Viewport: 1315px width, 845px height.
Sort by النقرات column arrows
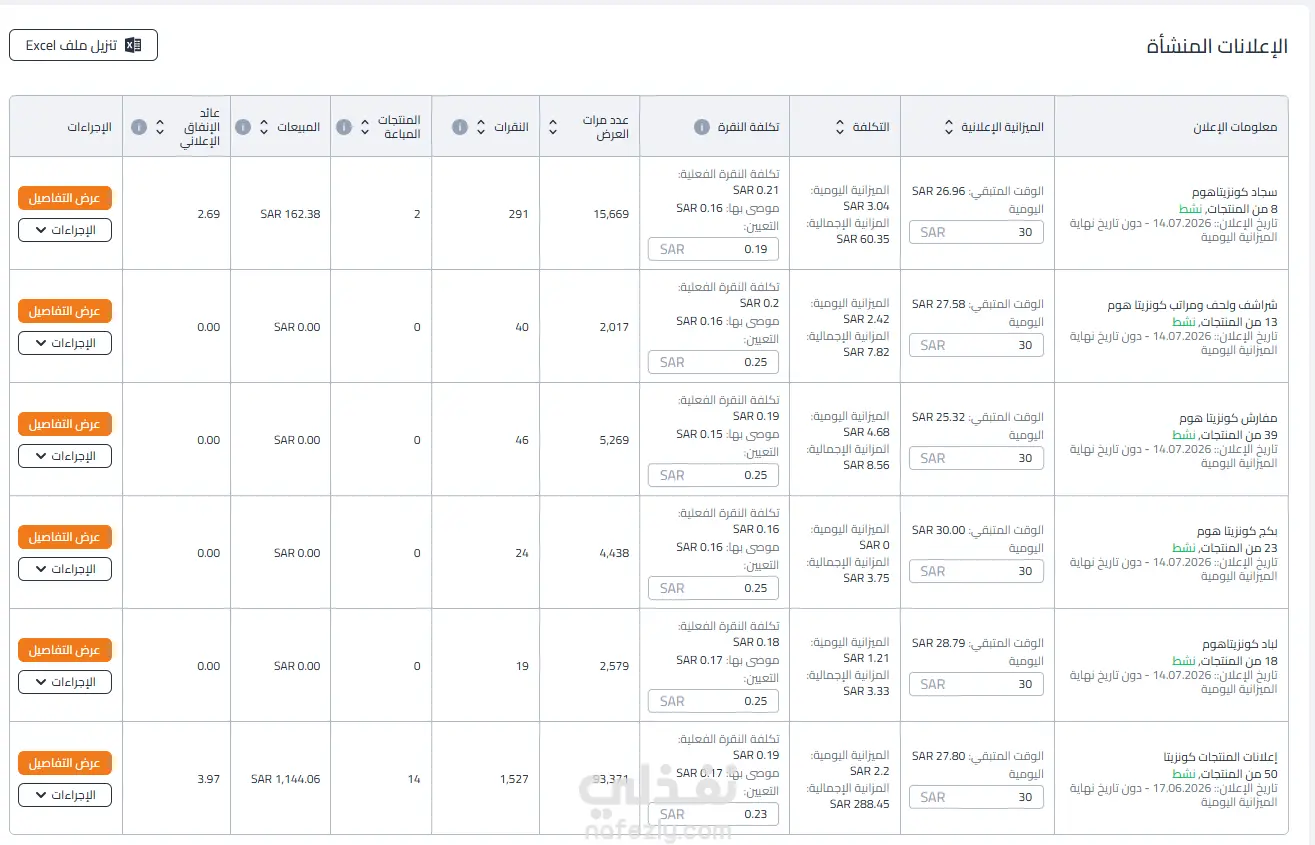point(481,127)
